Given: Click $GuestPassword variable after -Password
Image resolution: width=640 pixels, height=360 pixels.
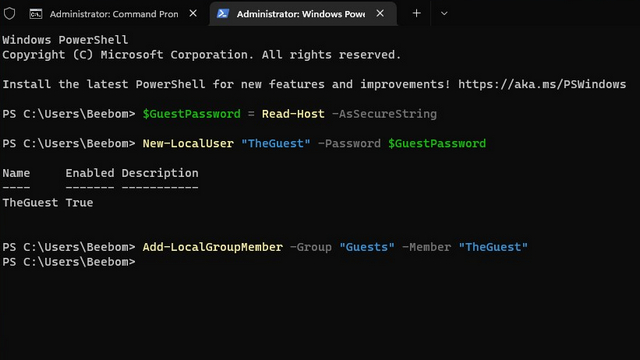Looking at the screenshot, I should [x=437, y=144].
